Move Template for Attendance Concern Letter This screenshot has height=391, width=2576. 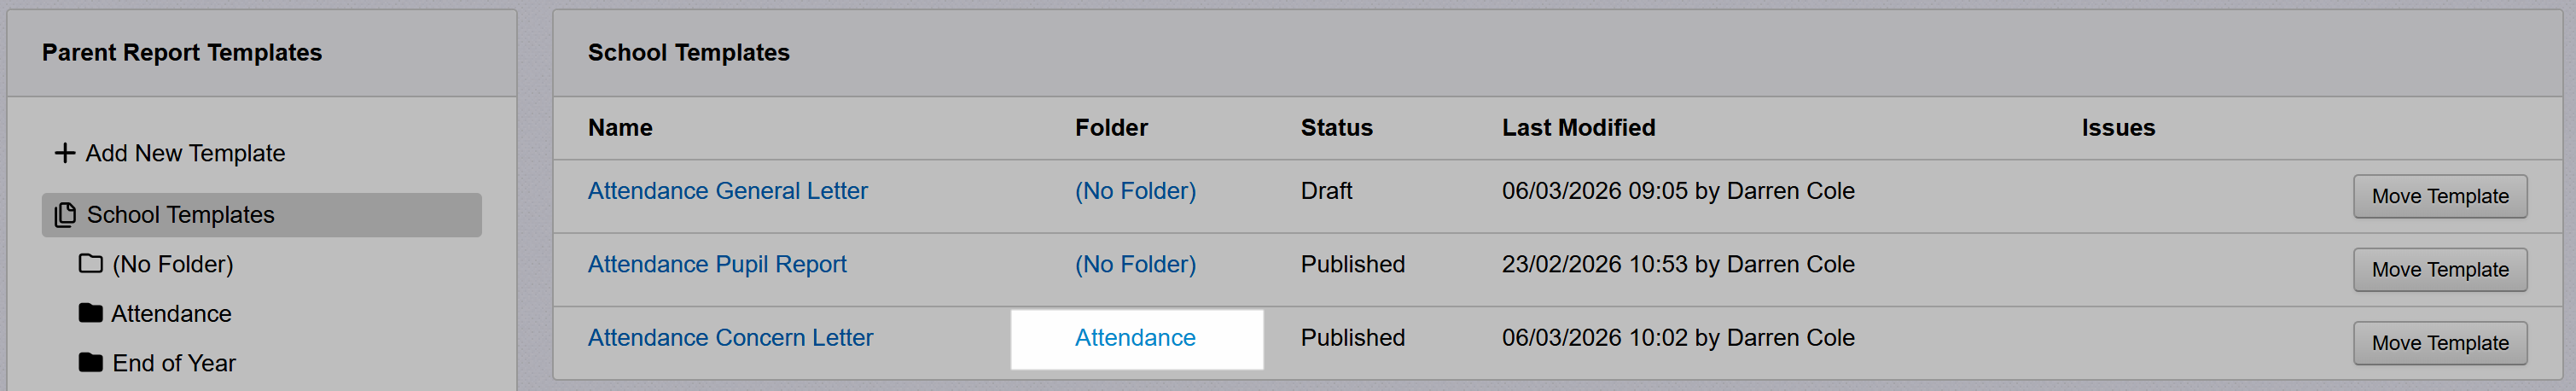tap(2439, 343)
